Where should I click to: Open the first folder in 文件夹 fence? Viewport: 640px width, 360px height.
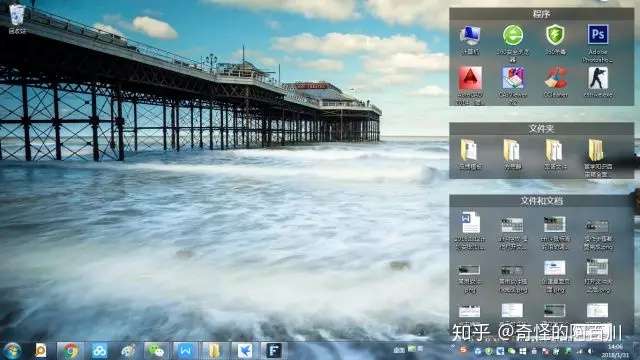click(469, 150)
